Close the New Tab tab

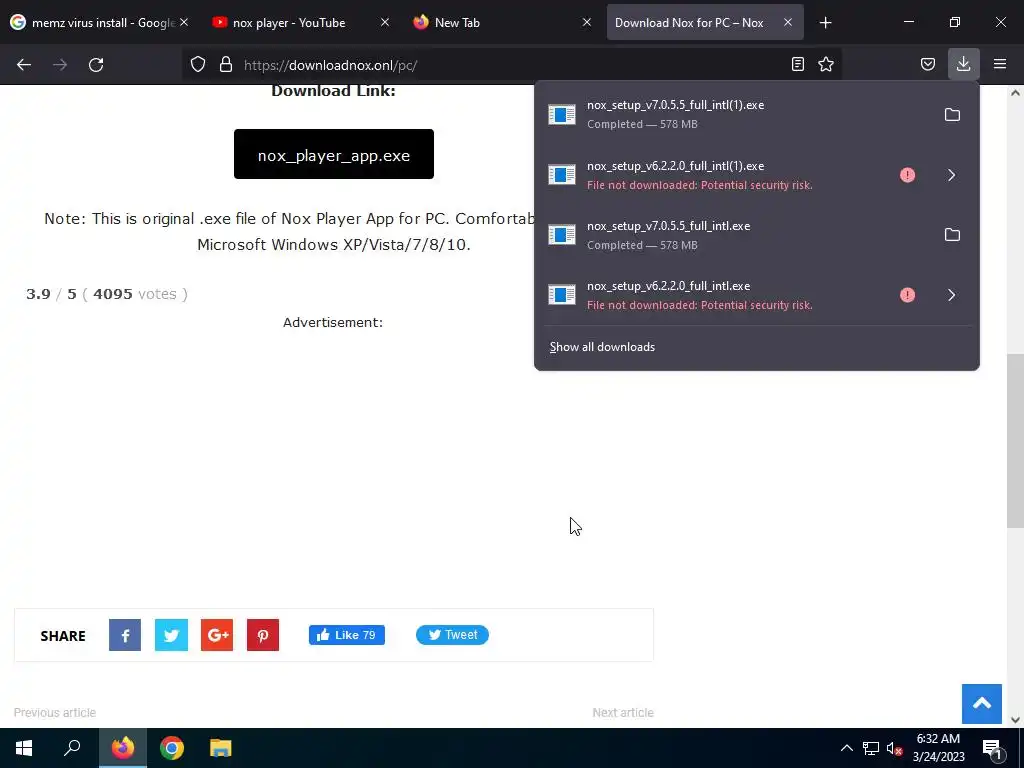pos(586,23)
